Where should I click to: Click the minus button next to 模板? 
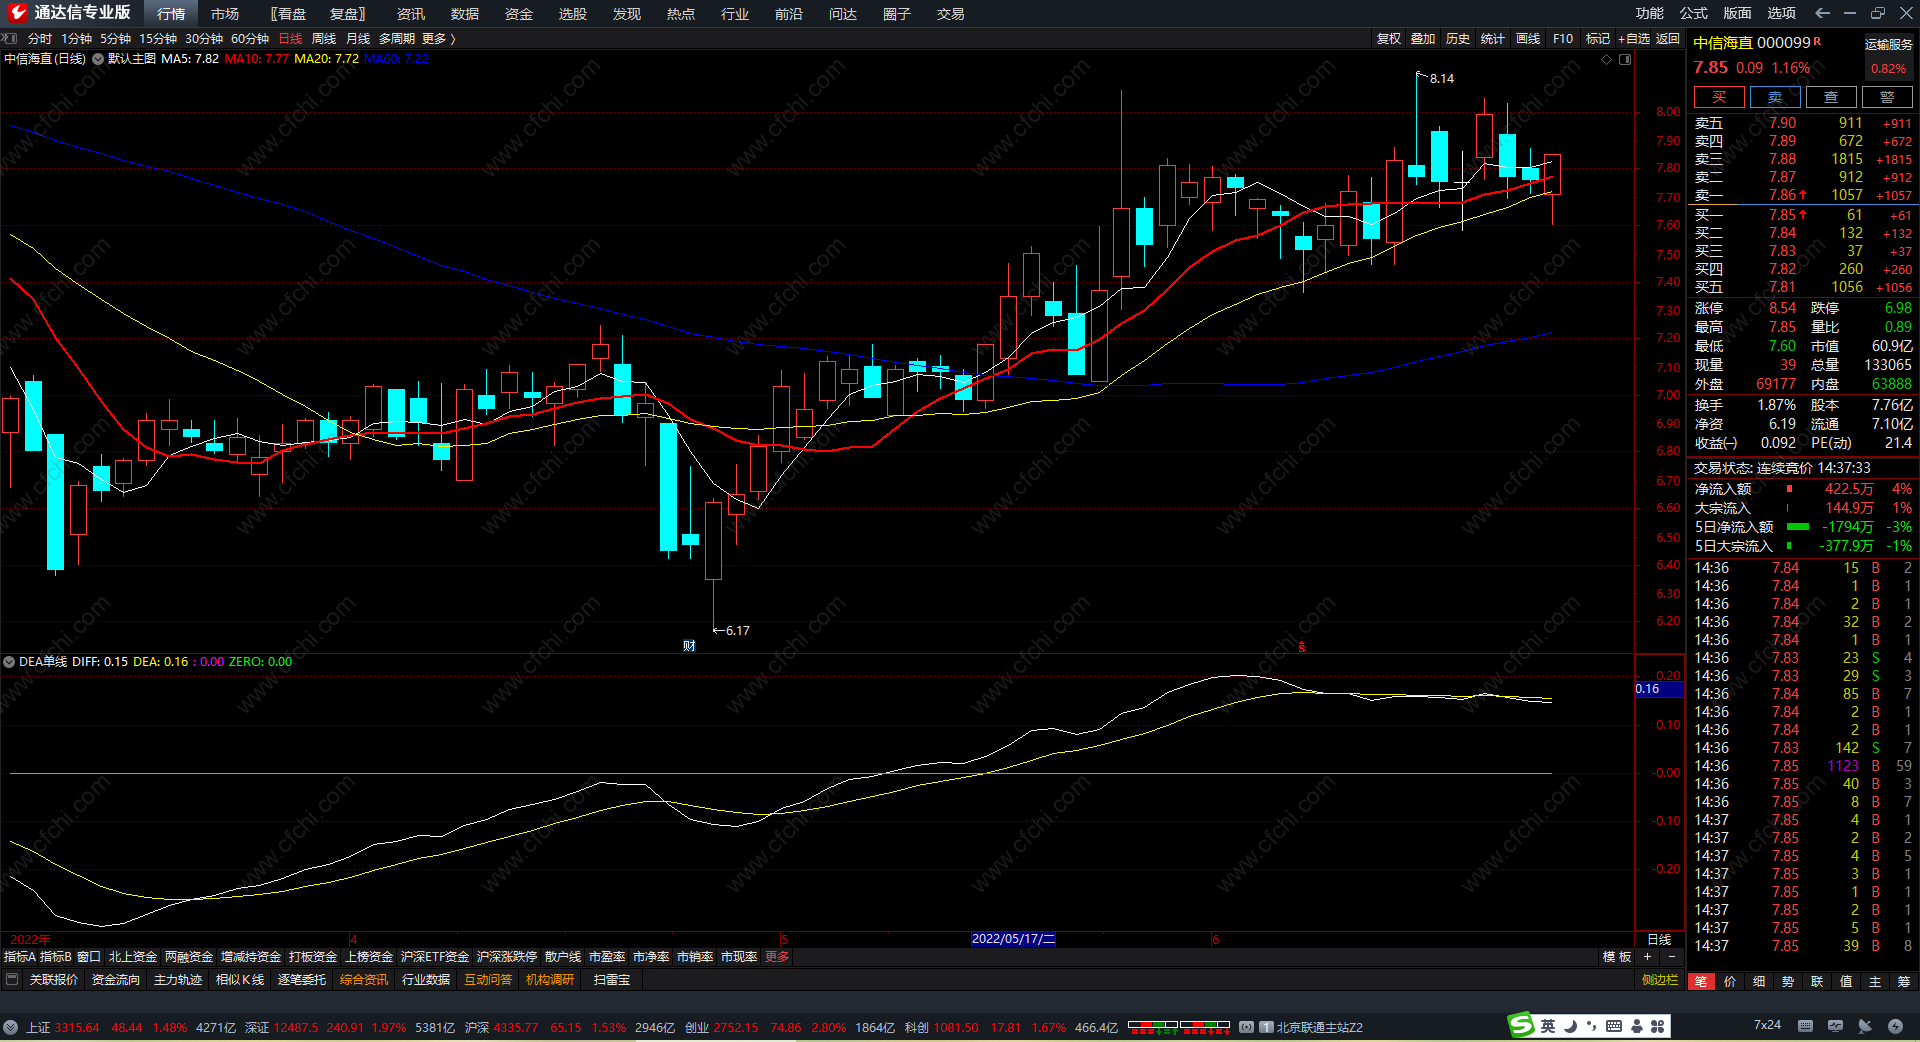[x=1671, y=957]
